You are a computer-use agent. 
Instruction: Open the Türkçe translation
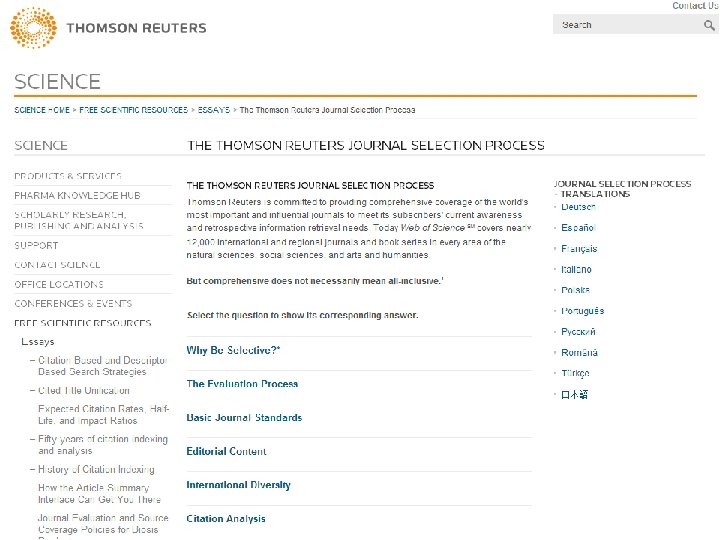tap(575, 373)
